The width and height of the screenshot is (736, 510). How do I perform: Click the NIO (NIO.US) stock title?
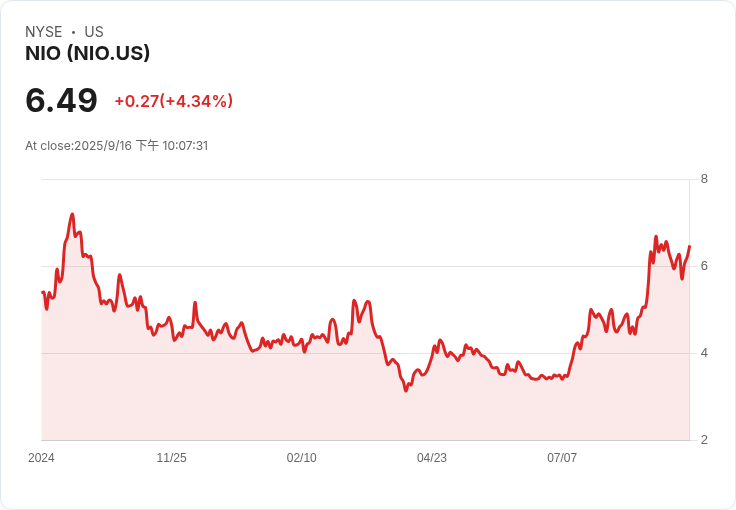coord(87,54)
